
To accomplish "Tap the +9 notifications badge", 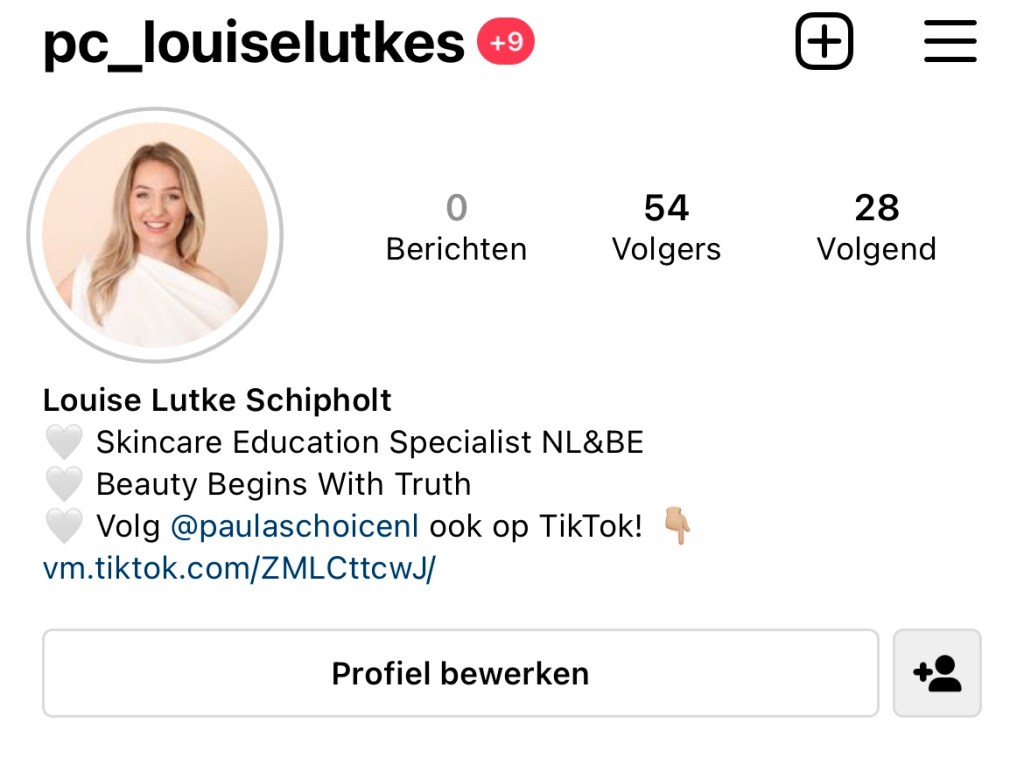I will point(506,42).
